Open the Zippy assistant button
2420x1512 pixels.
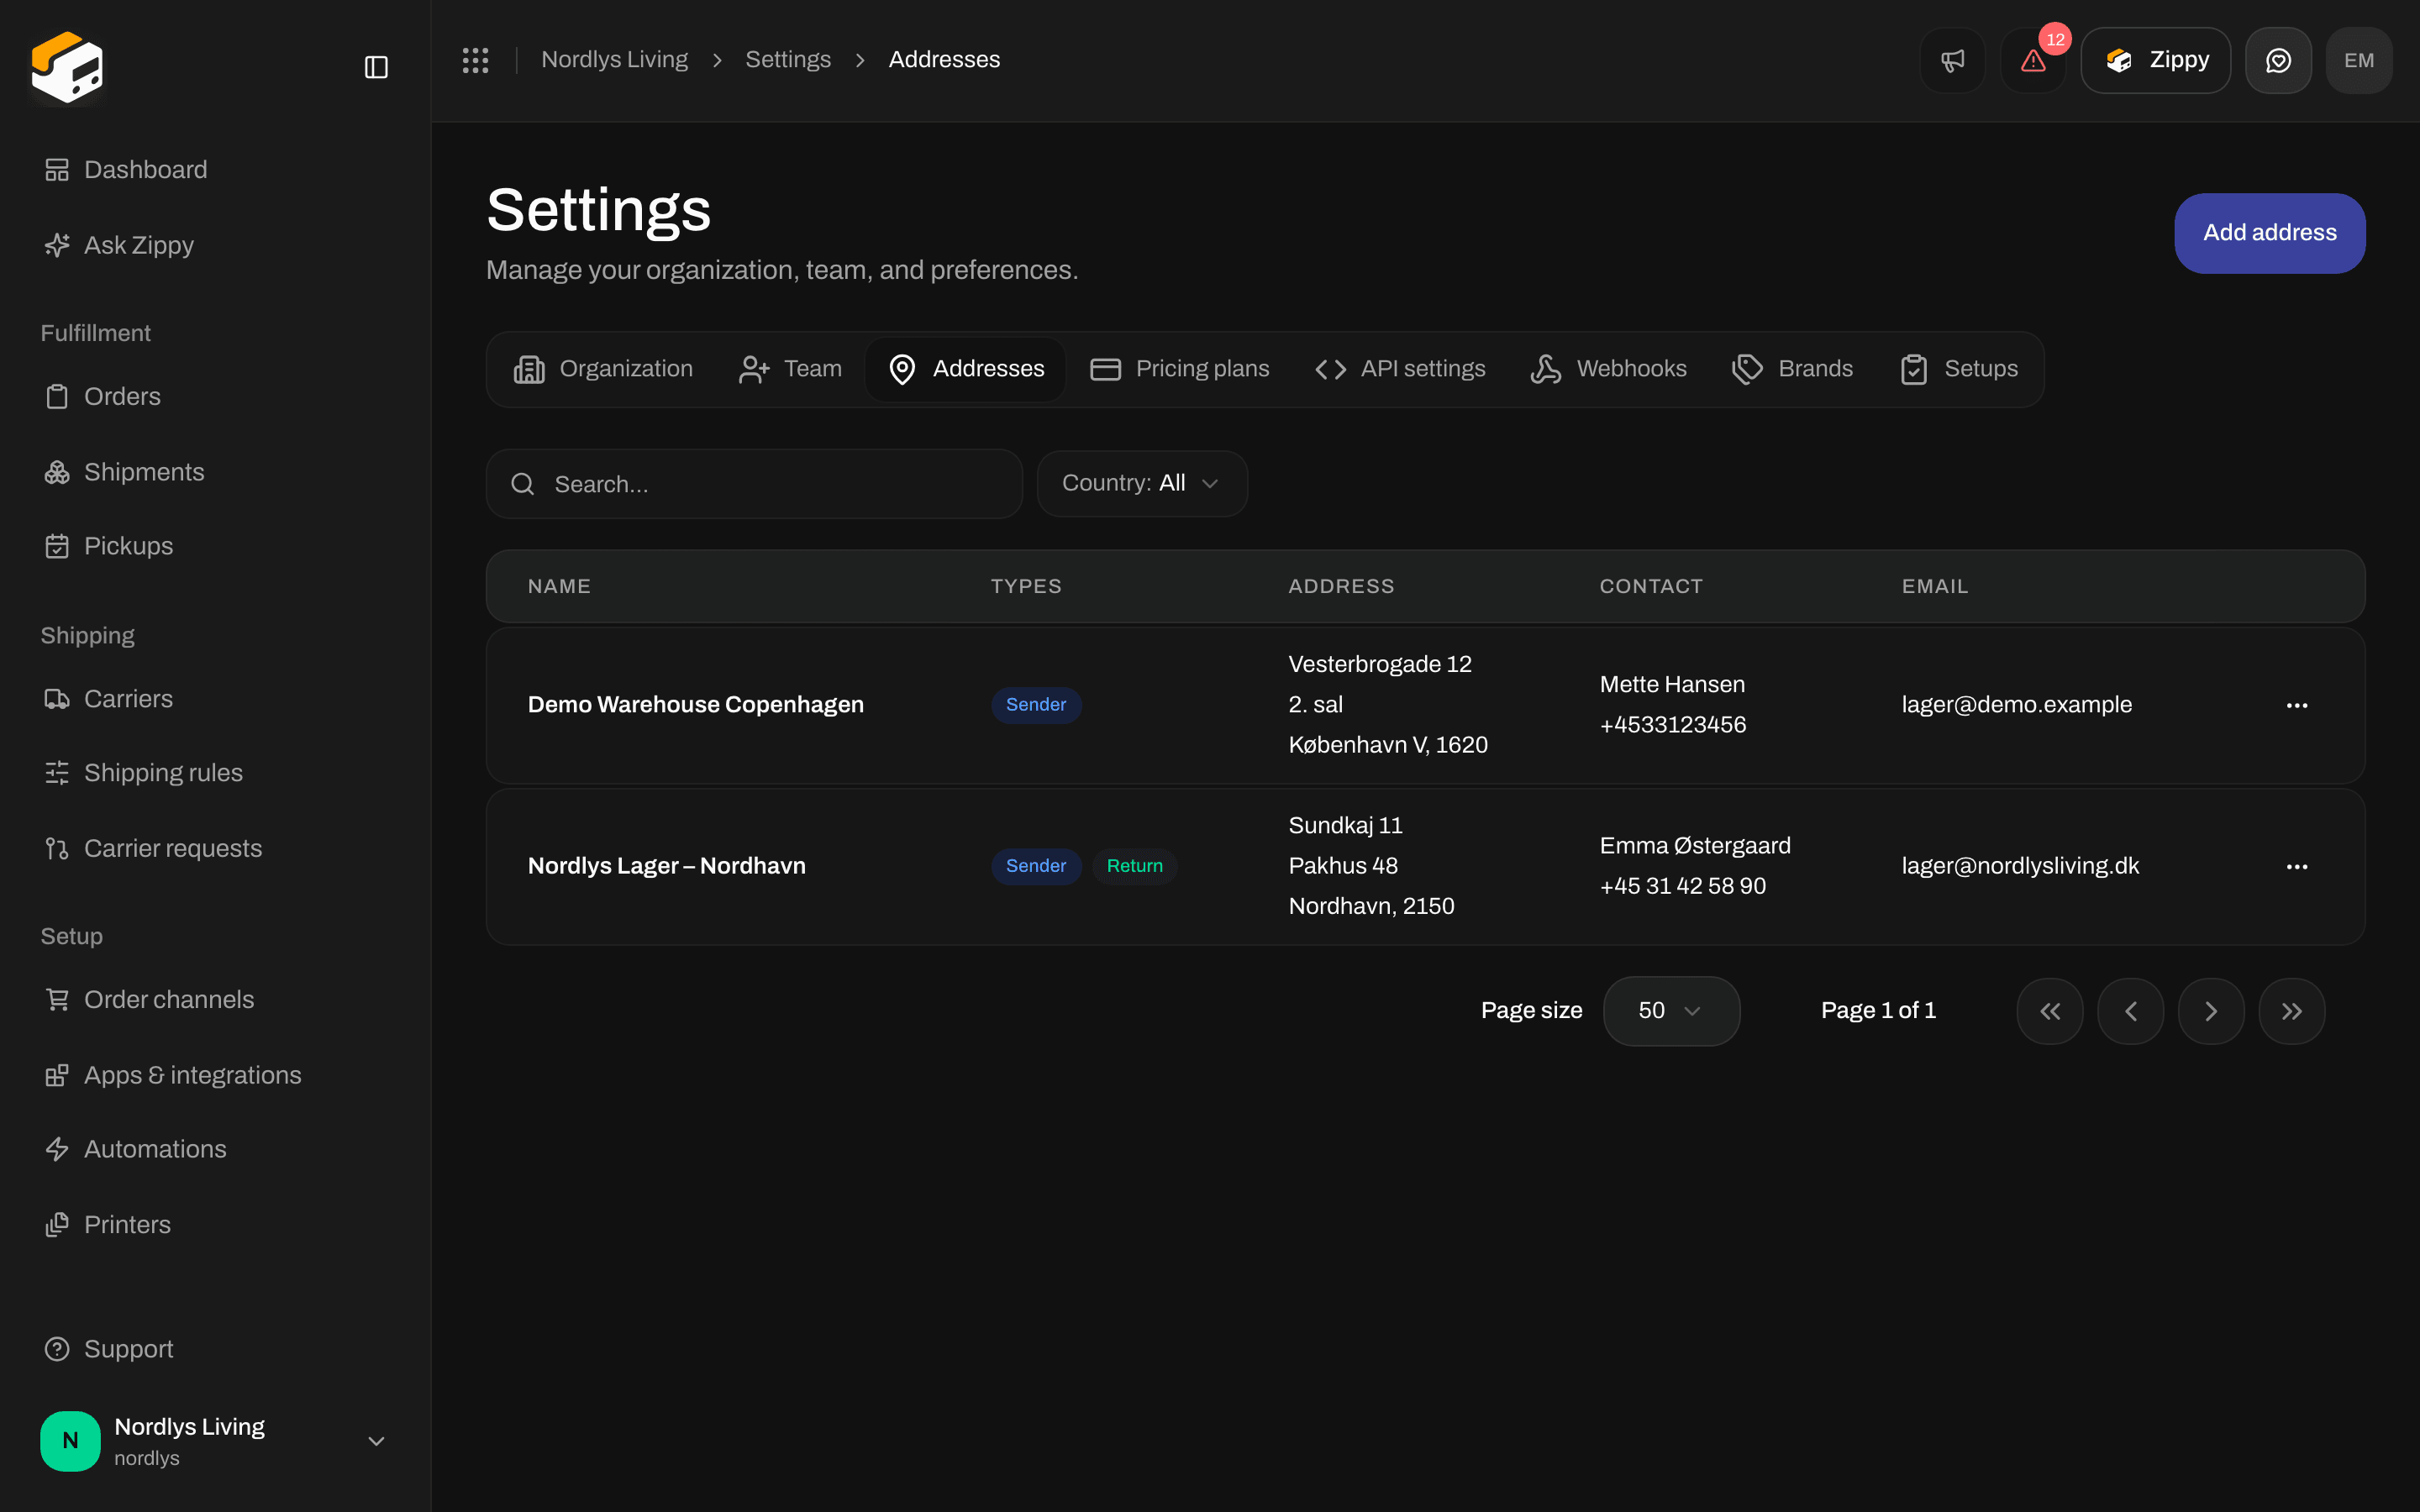[x=2155, y=60]
